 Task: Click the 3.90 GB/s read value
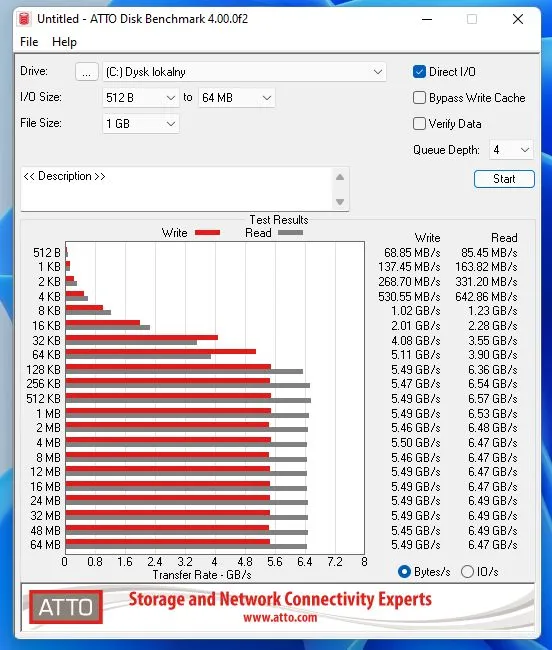pyautogui.click(x=493, y=355)
